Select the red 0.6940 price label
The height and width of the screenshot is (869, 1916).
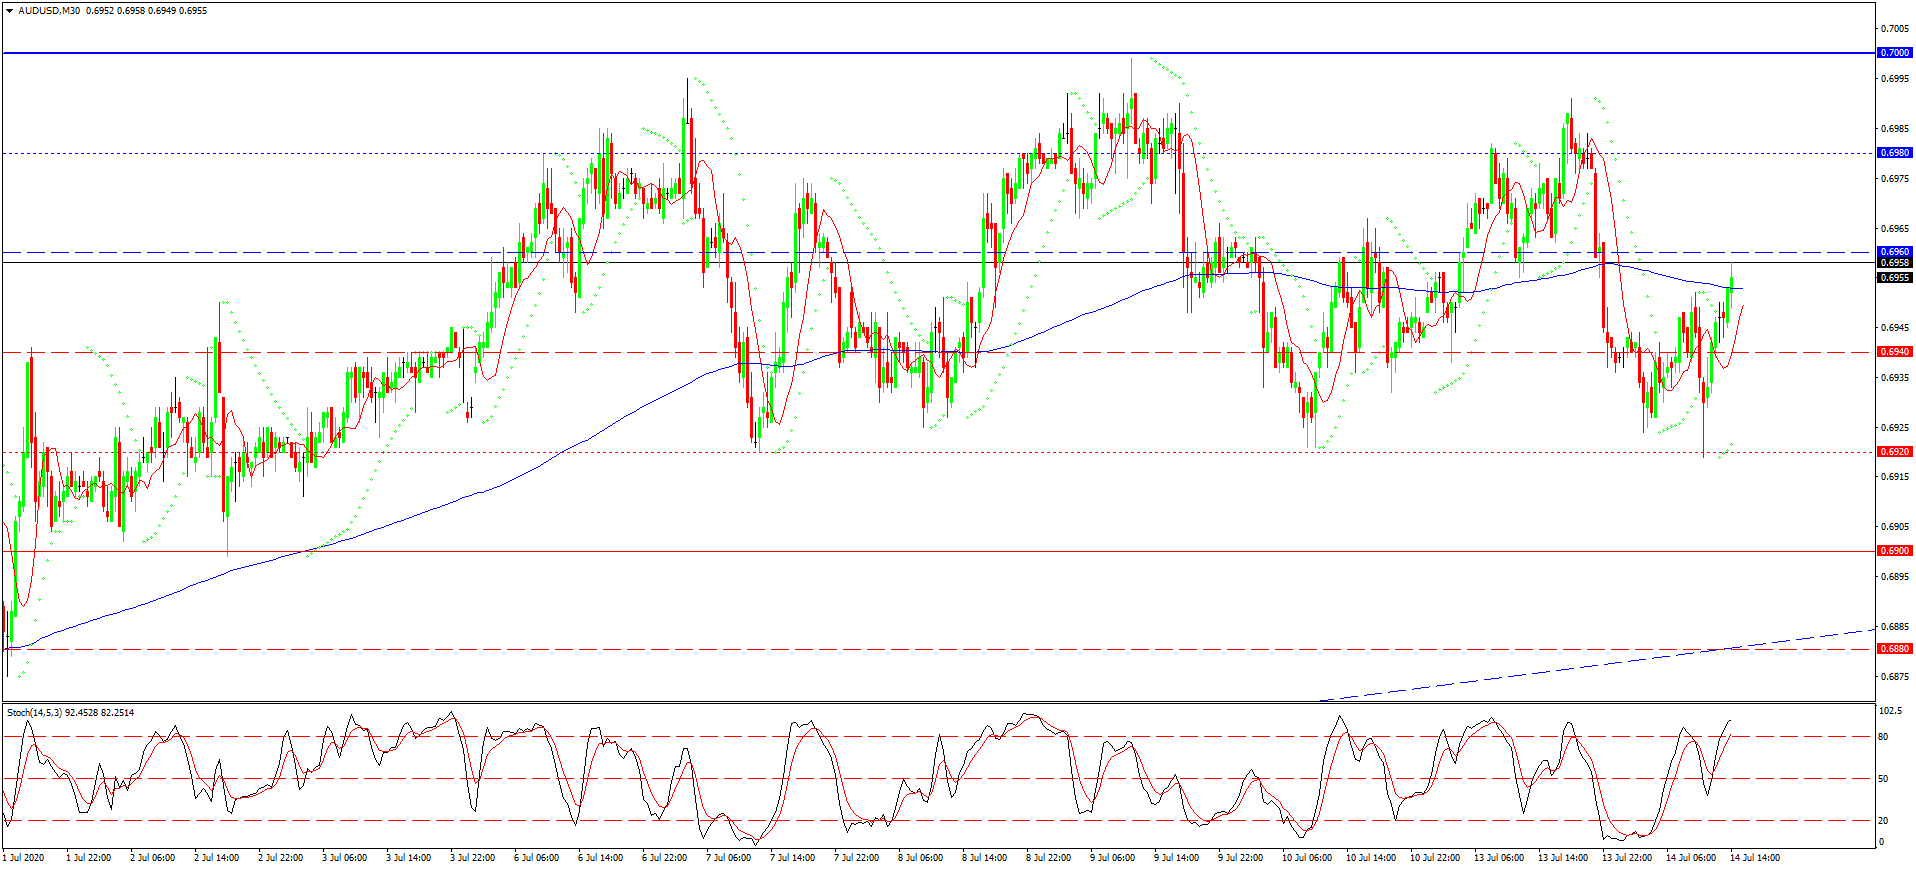(x=1894, y=352)
